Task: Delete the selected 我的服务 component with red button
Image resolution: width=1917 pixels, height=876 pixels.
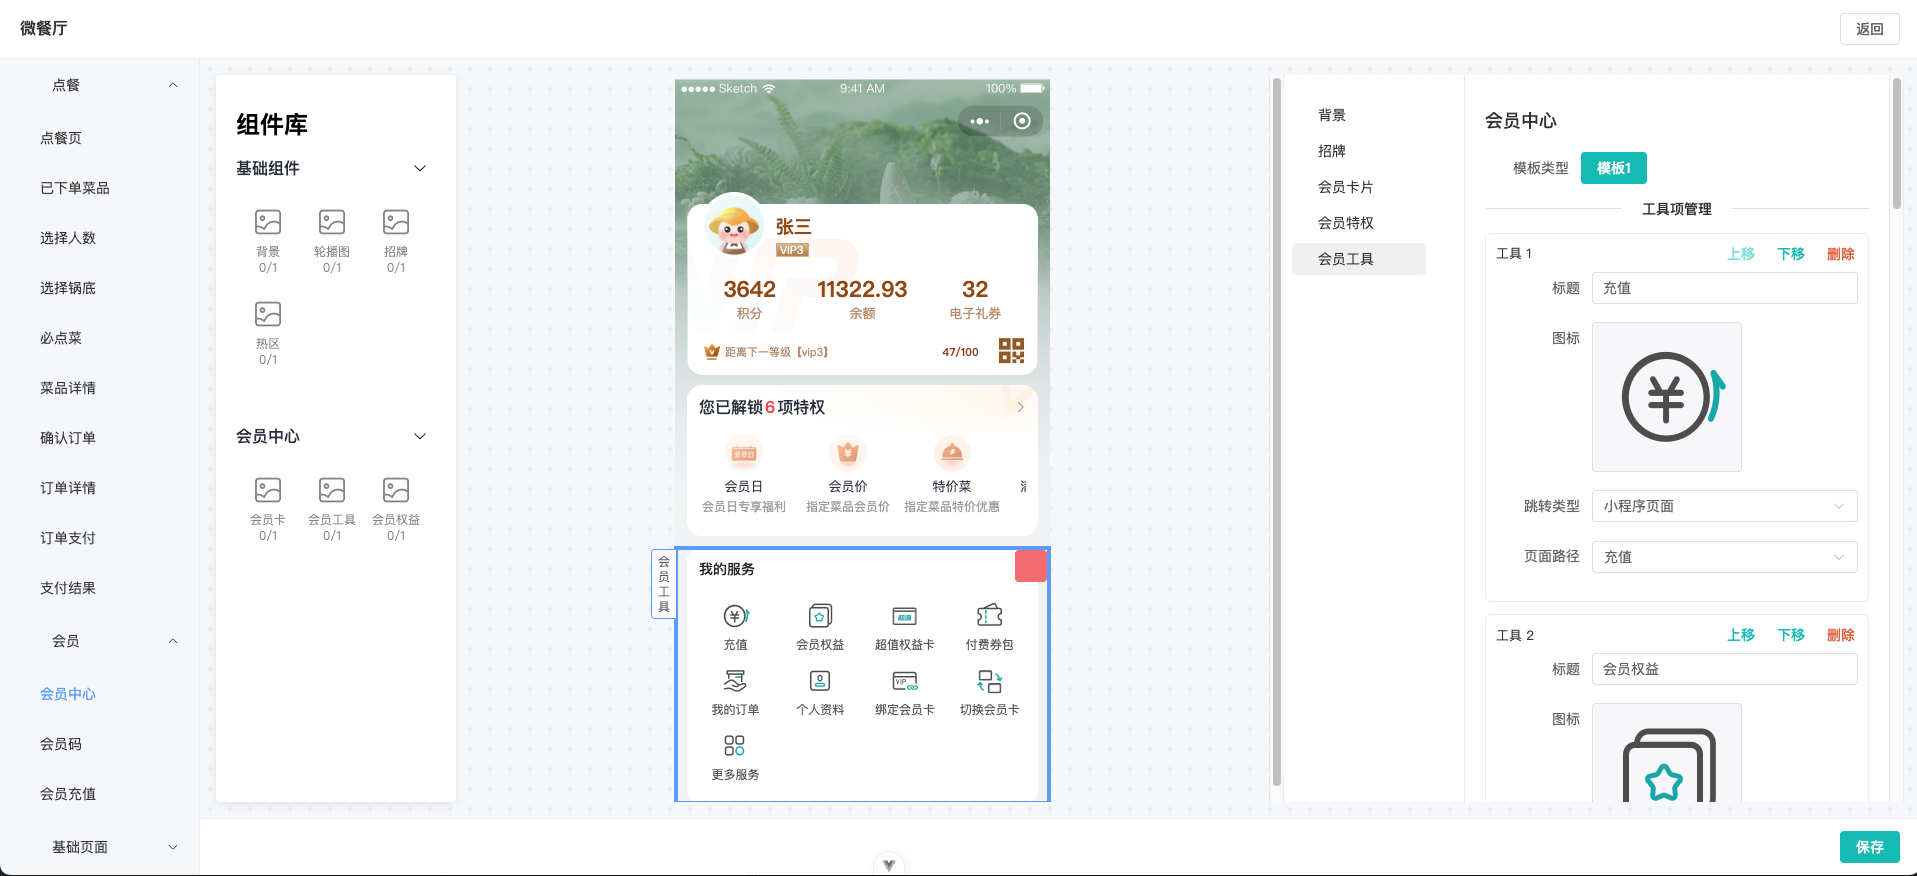Action: (x=1031, y=566)
